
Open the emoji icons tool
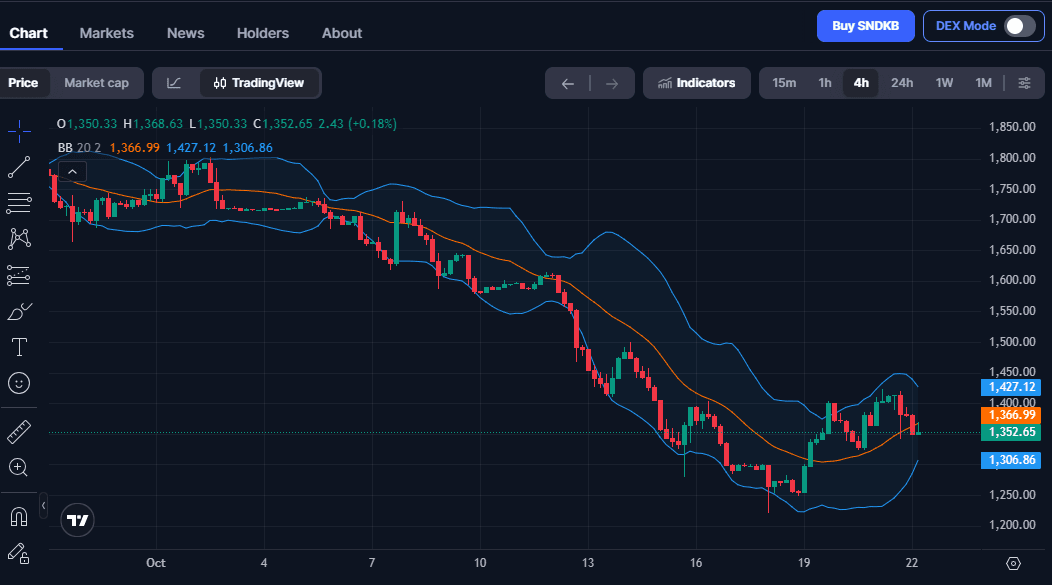pos(19,383)
